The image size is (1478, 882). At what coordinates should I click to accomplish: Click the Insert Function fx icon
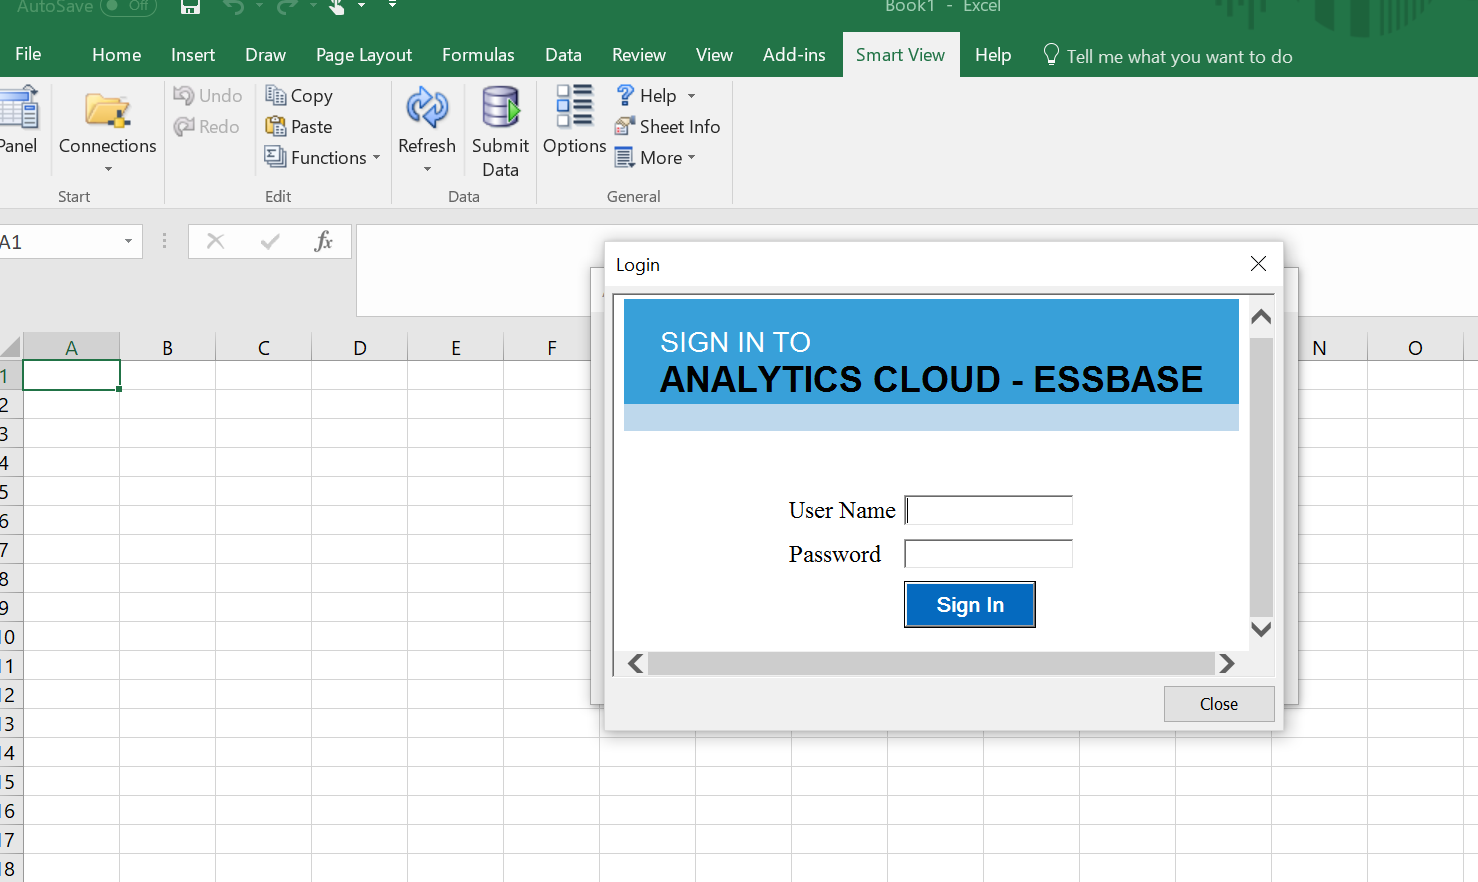323,241
